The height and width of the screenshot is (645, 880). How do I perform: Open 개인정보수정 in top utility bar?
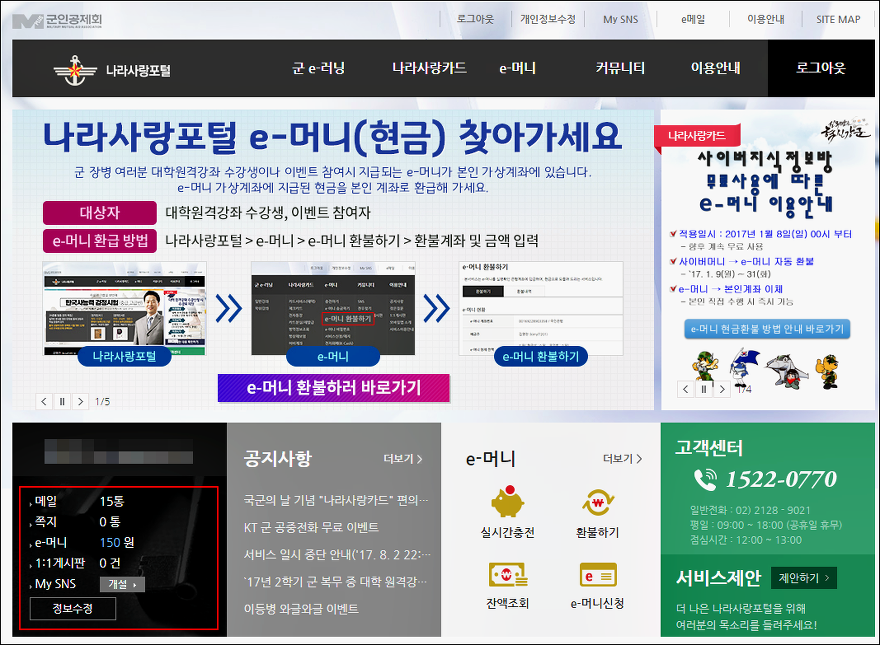coord(548,19)
